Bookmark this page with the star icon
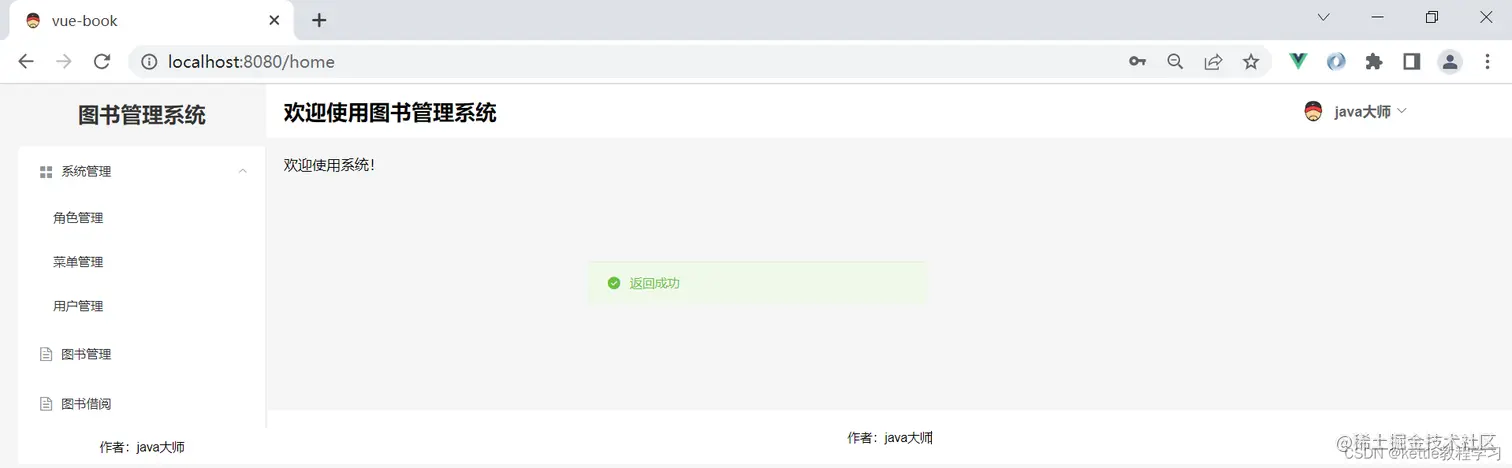The image size is (1512, 468). tap(1251, 61)
